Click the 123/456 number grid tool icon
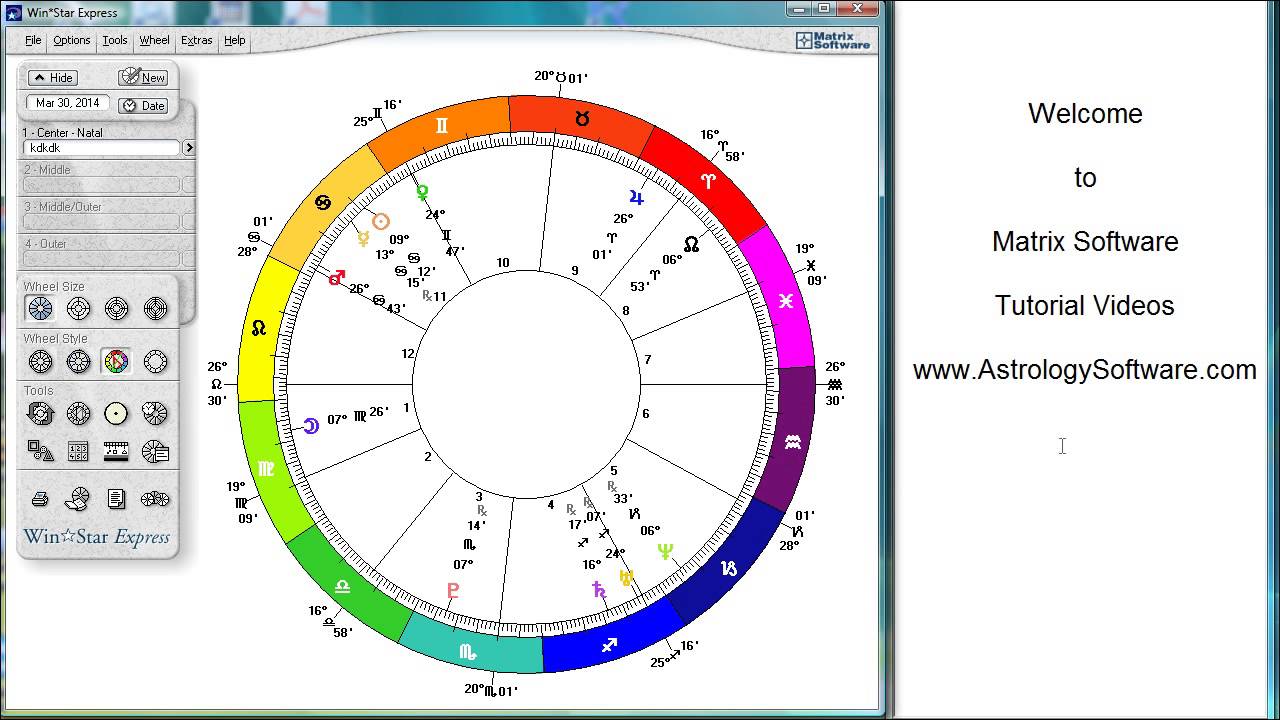 (78, 451)
